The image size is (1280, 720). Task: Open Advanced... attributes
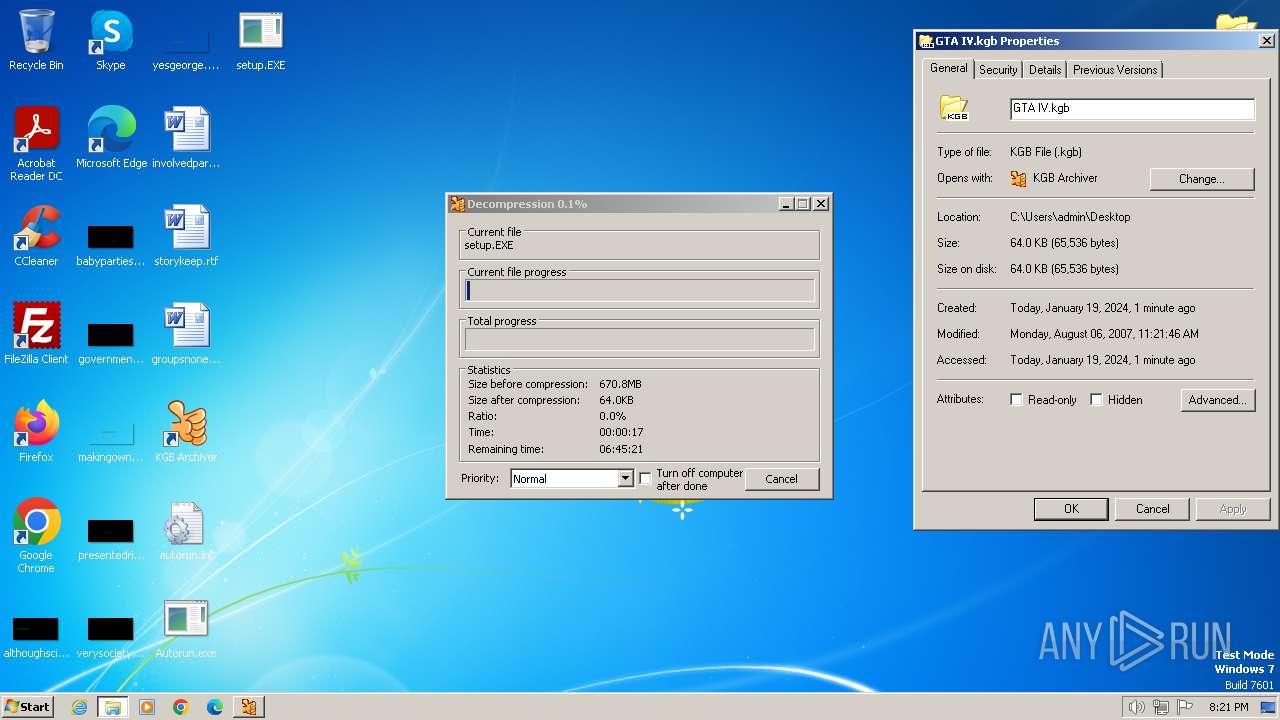pyautogui.click(x=1216, y=400)
